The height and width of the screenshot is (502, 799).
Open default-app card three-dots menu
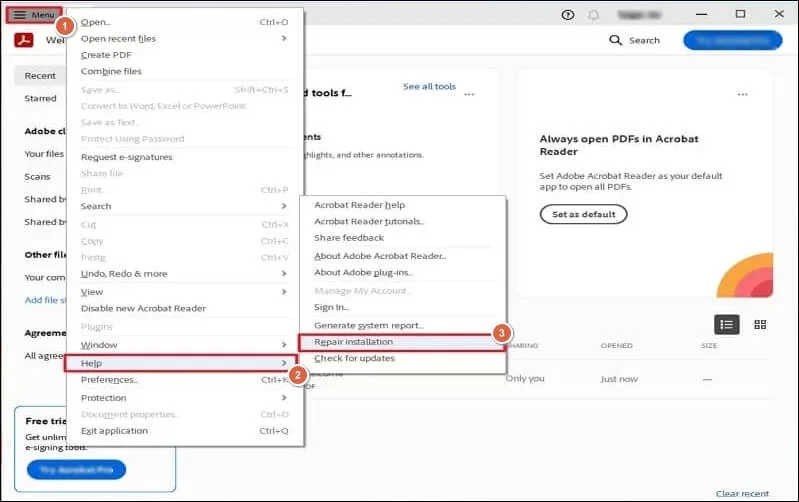tap(742, 94)
